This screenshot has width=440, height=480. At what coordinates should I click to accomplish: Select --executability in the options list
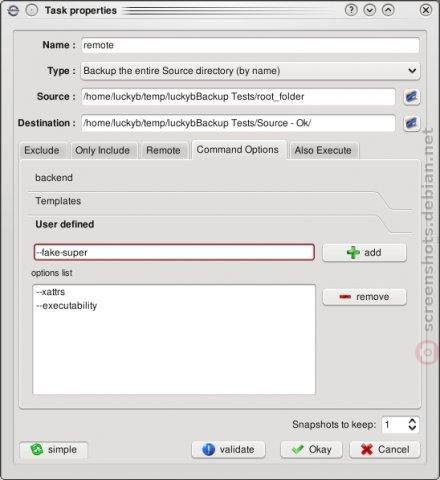click(67, 306)
